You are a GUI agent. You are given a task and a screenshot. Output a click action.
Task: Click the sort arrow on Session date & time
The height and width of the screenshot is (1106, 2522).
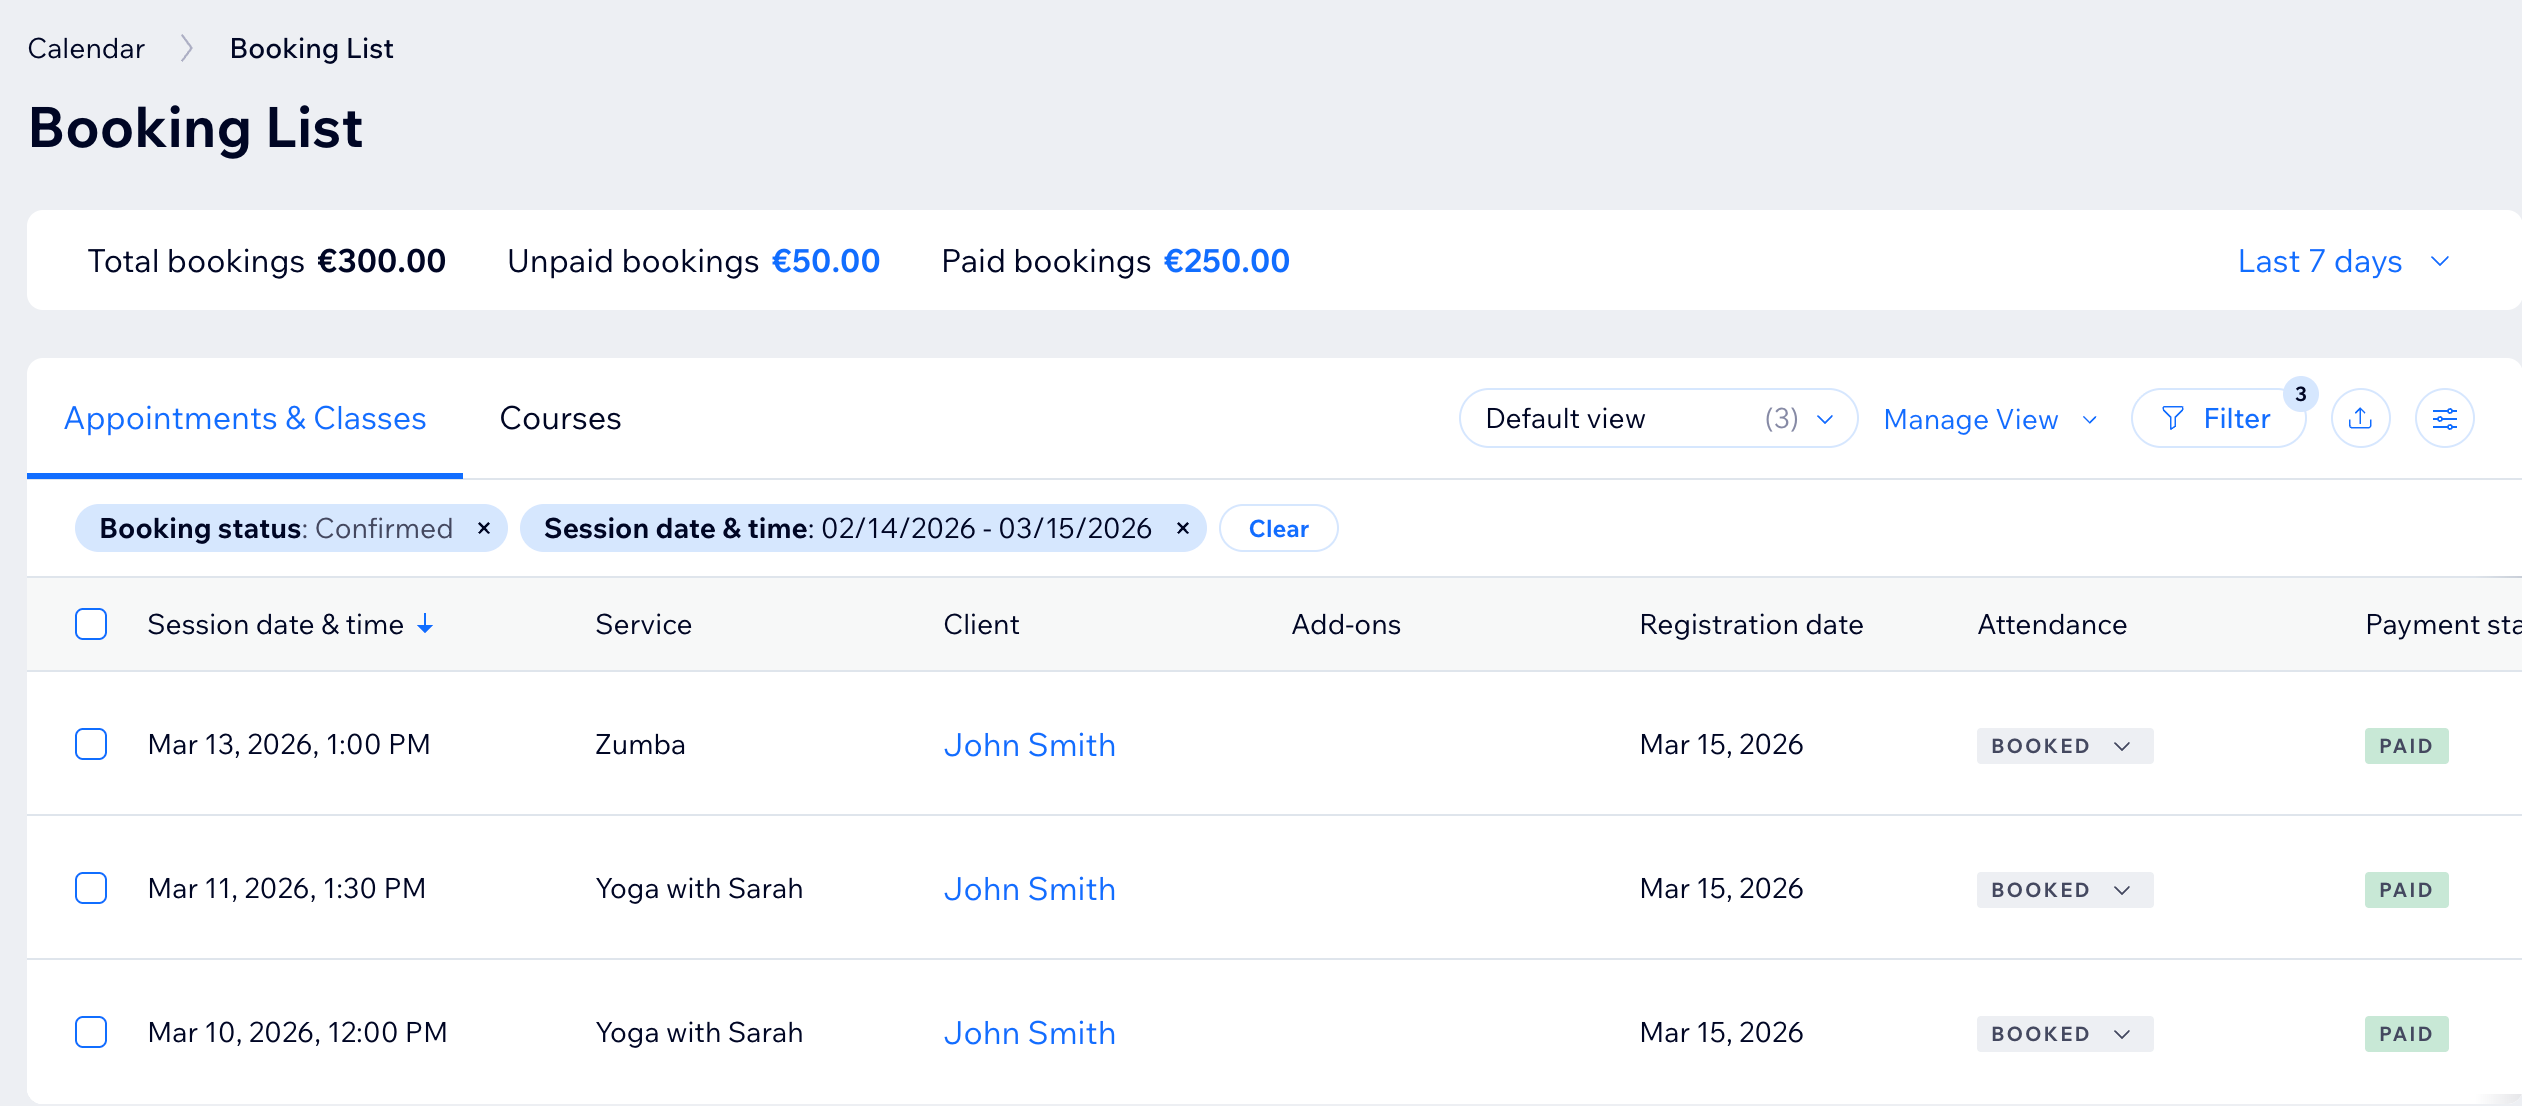[x=426, y=624]
